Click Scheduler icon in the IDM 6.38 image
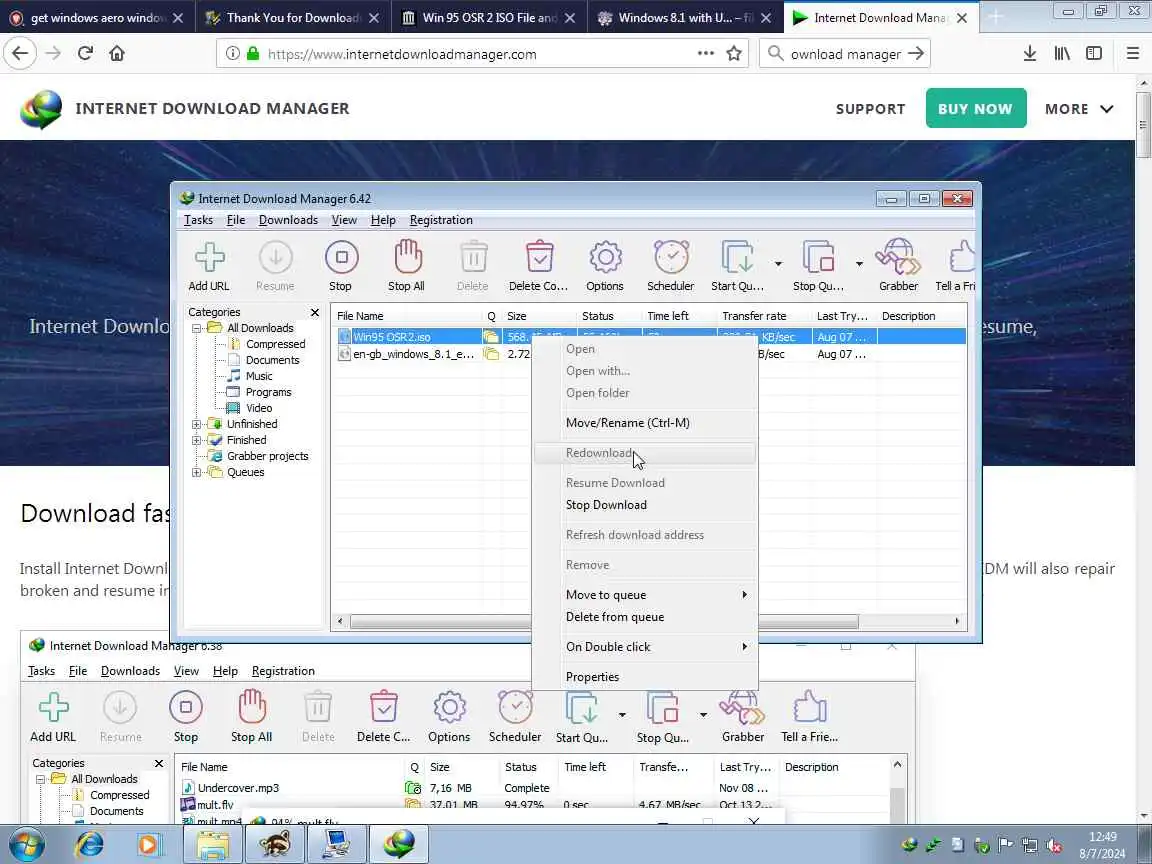Viewport: 1152px width, 864px height. [x=515, y=708]
